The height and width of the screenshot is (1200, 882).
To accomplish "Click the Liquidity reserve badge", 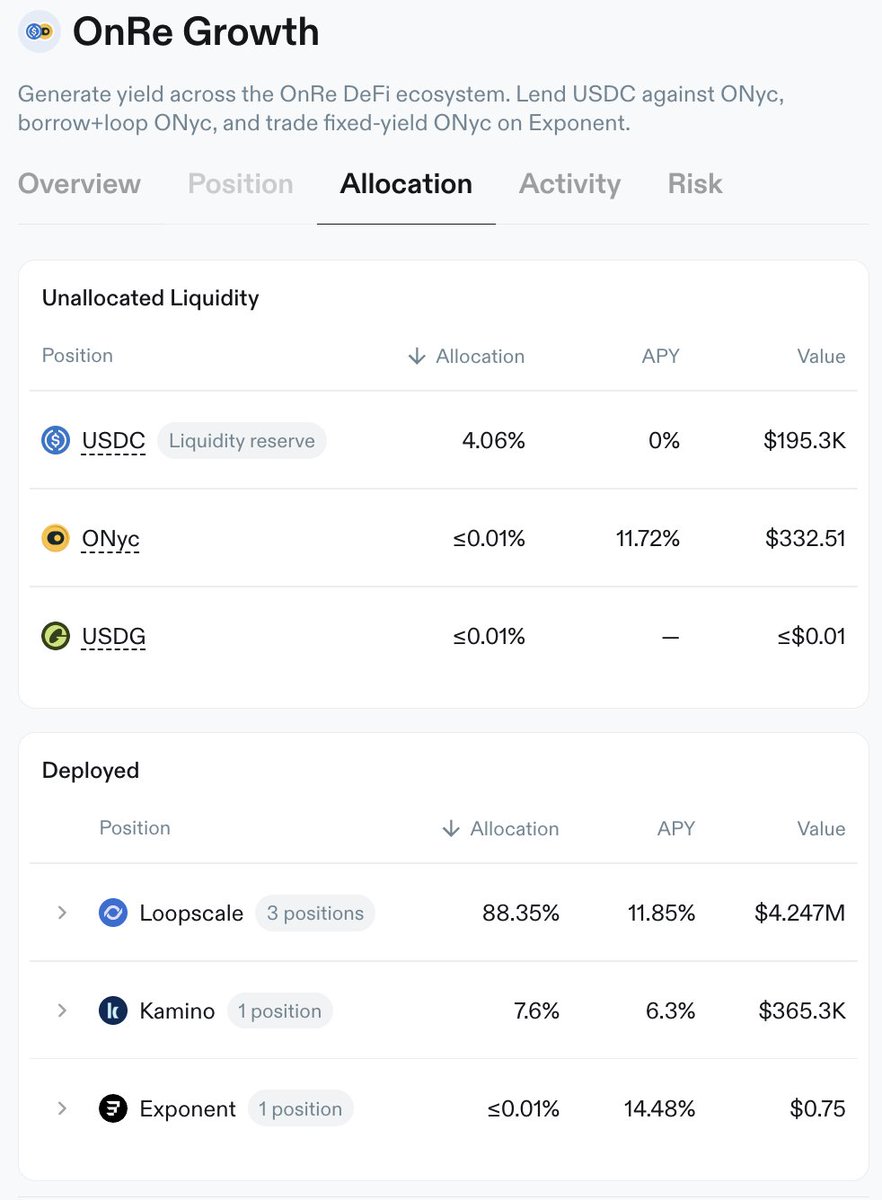I will 242,440.
